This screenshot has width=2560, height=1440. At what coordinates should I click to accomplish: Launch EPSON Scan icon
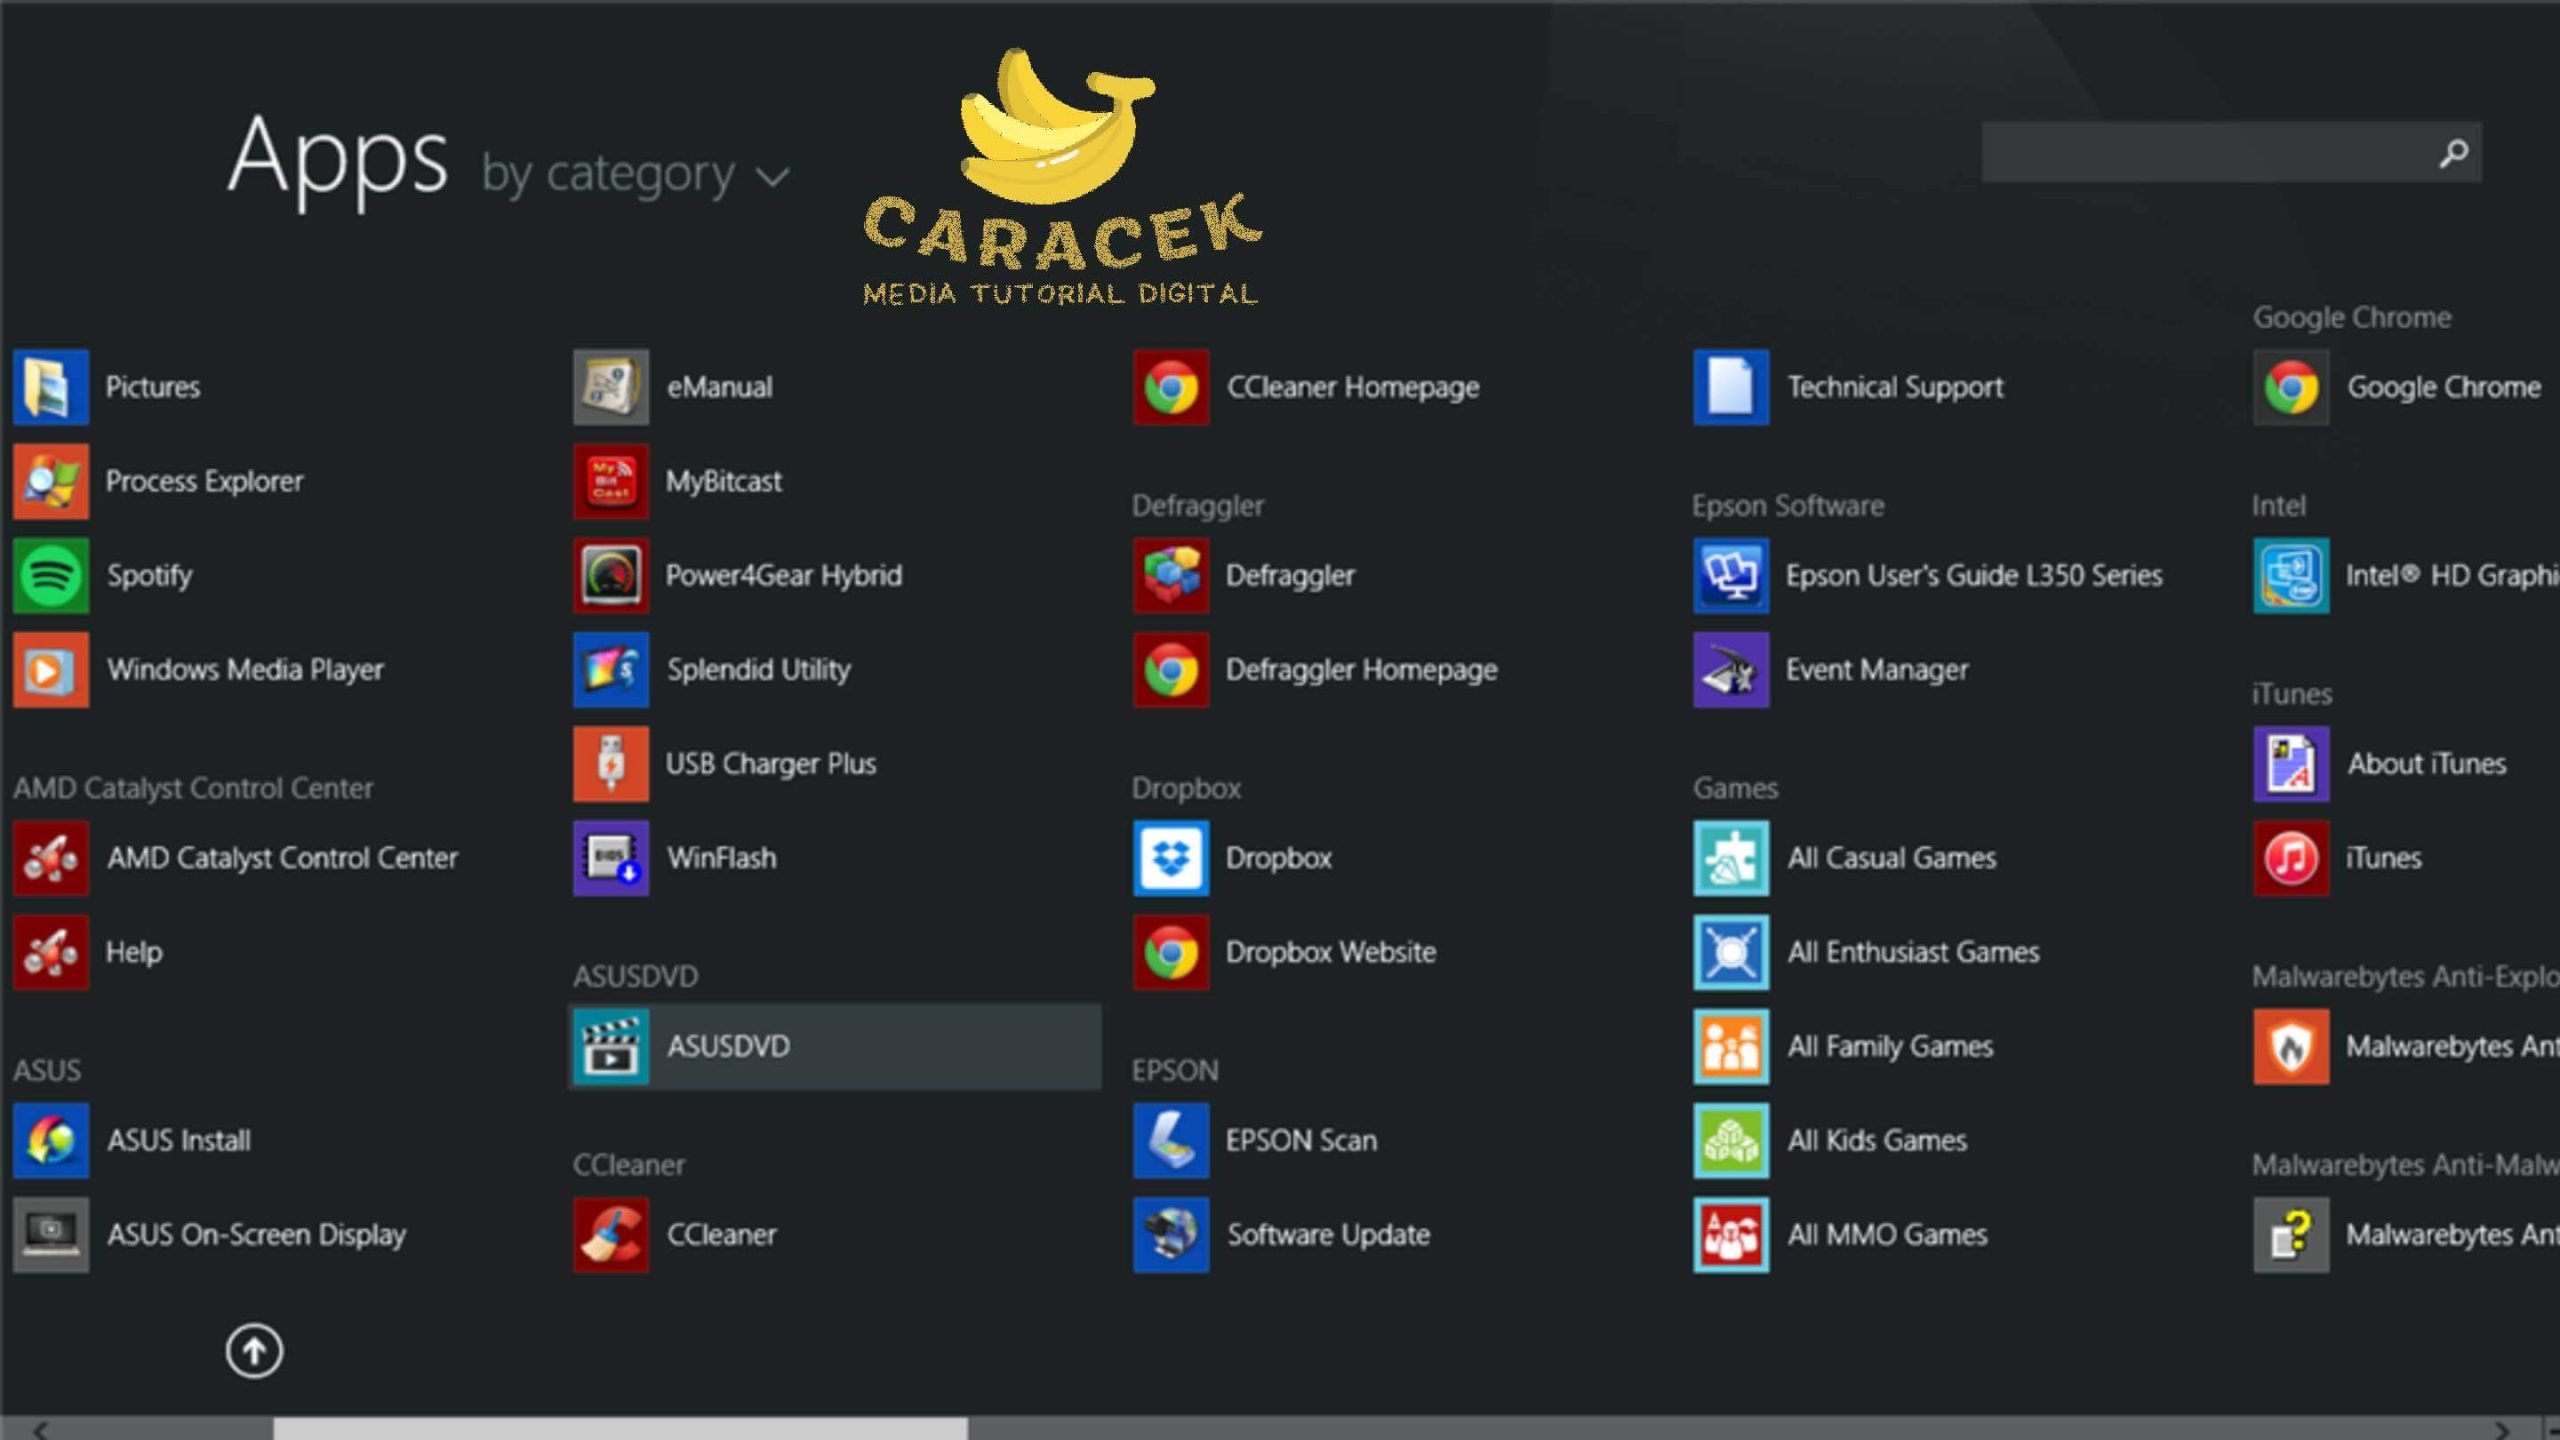click(x=1171, y=1140)
